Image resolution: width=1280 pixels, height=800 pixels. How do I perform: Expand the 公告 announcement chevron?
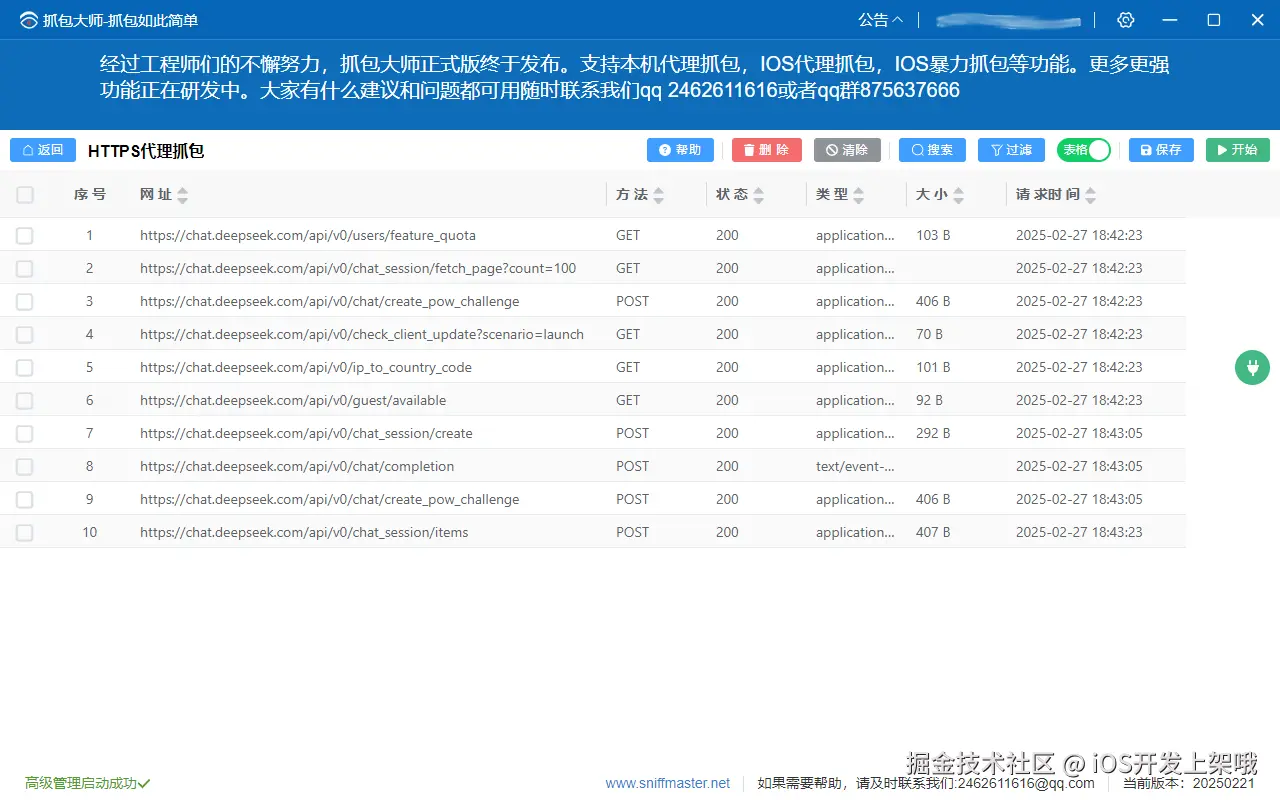click(897, 20)
